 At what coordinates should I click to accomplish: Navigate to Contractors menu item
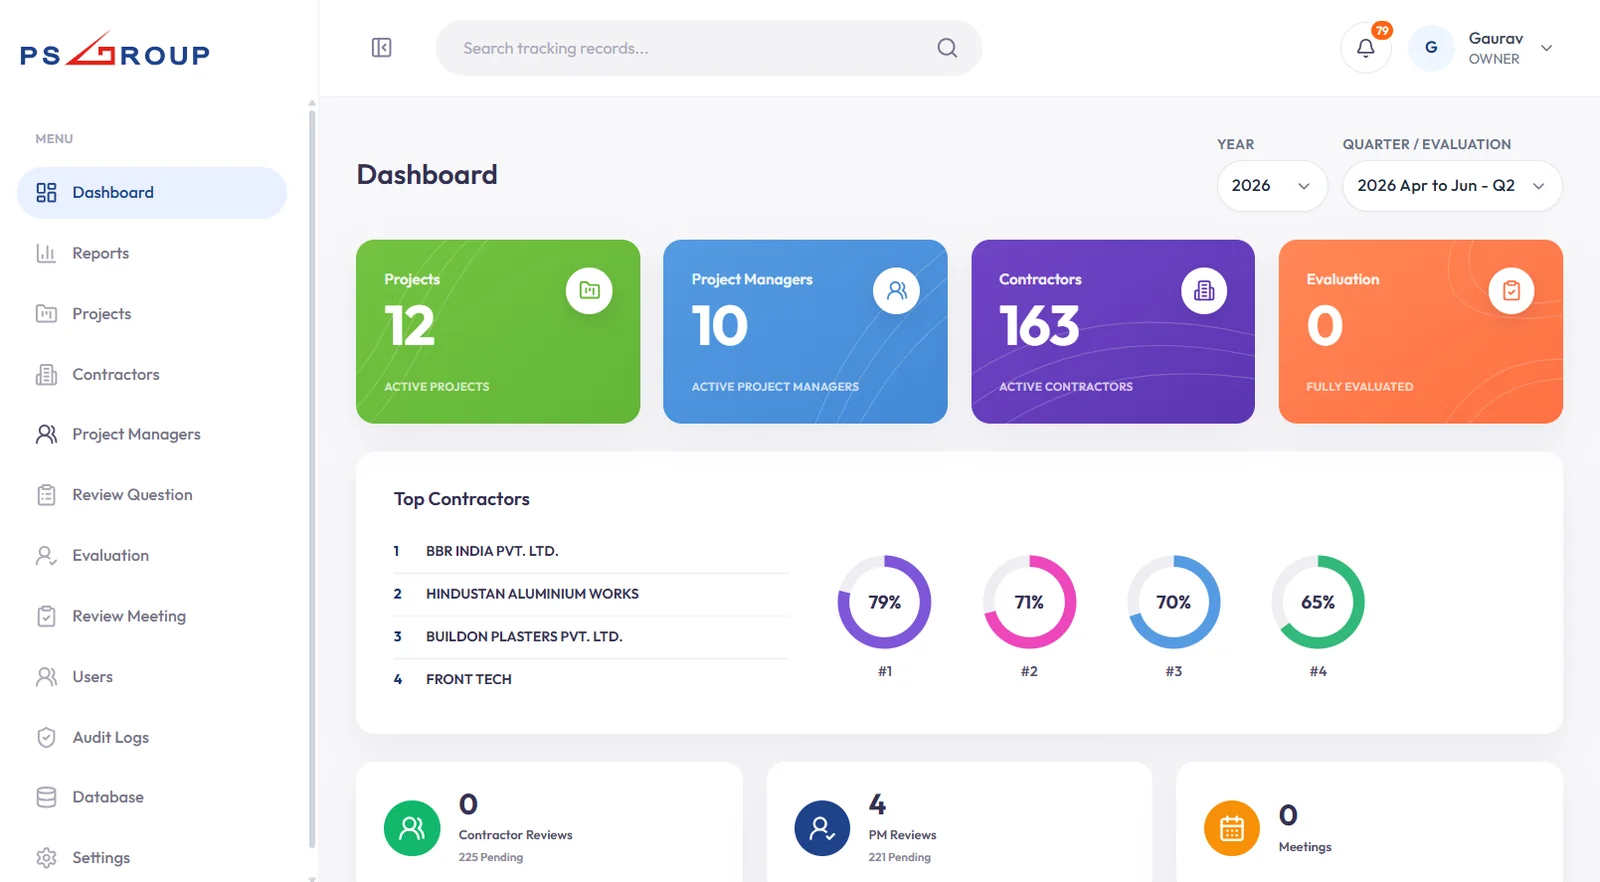(152, 375)
